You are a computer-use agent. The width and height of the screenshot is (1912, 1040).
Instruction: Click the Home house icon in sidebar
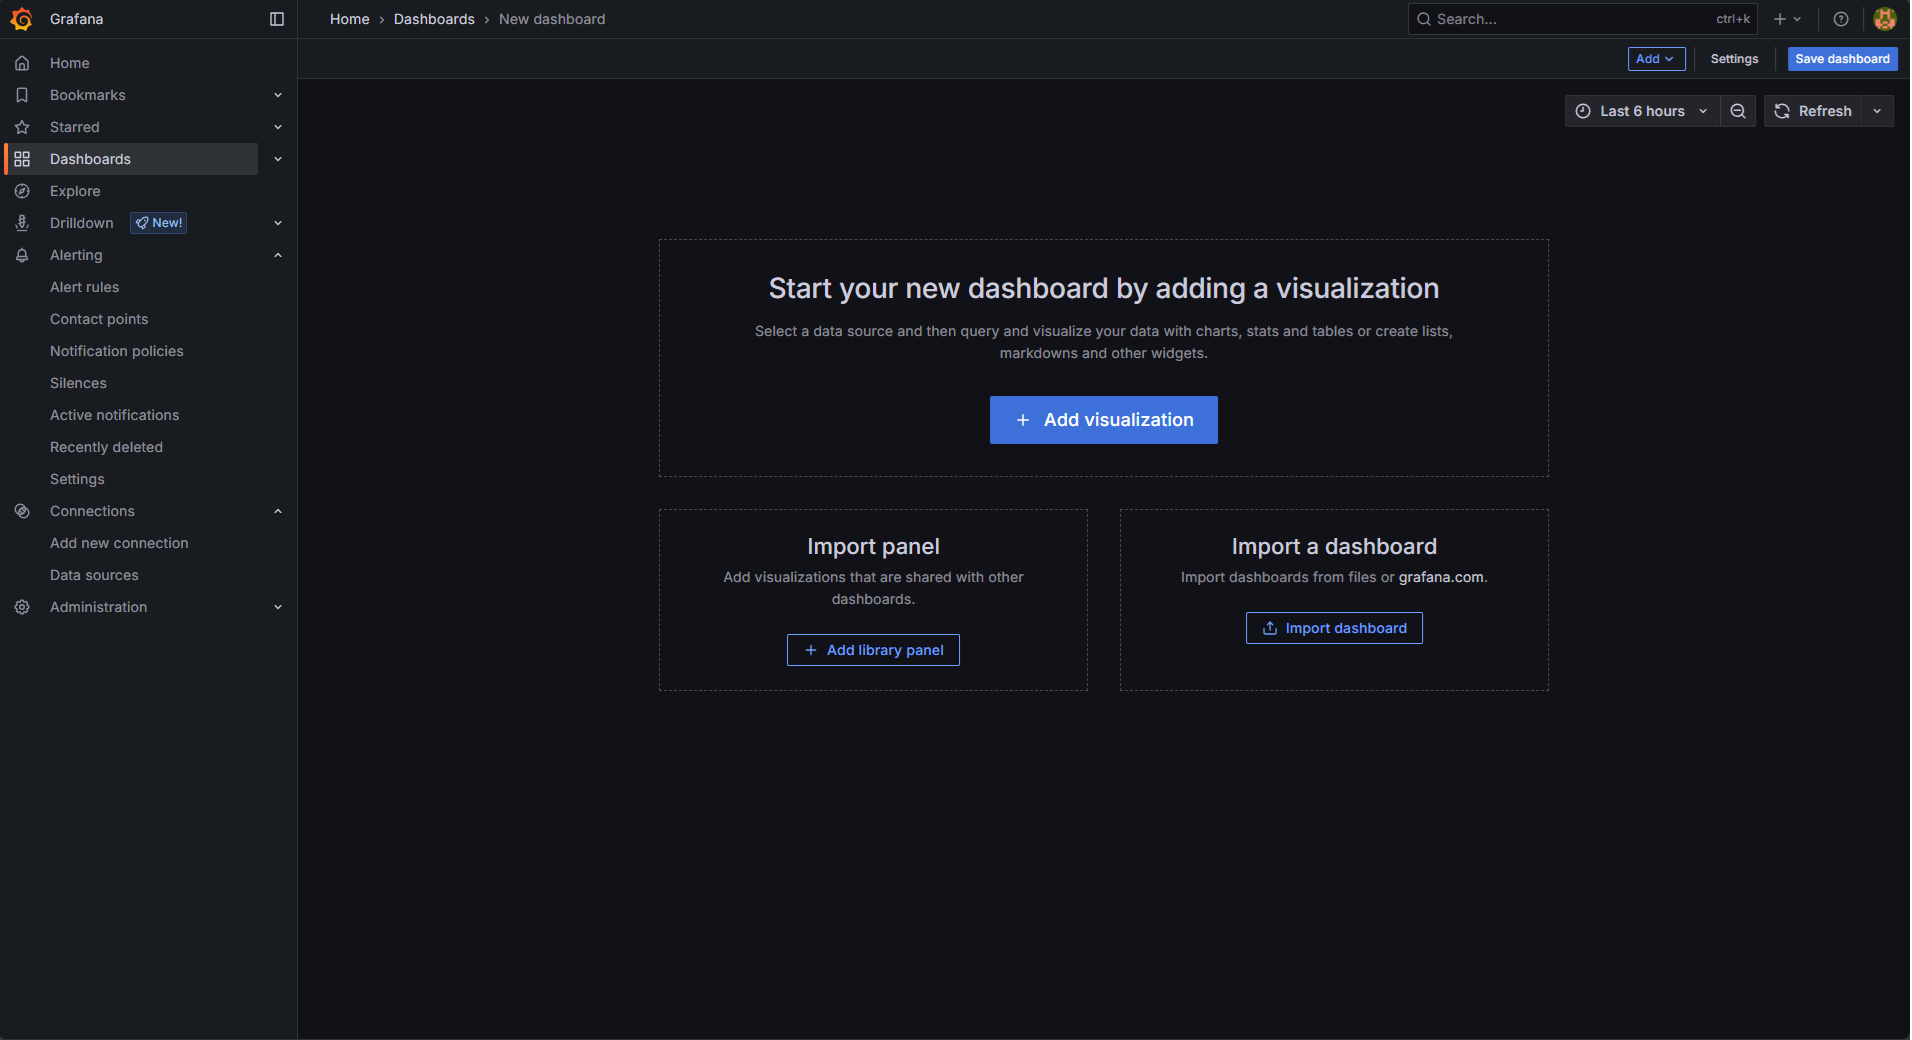[22, 63]
